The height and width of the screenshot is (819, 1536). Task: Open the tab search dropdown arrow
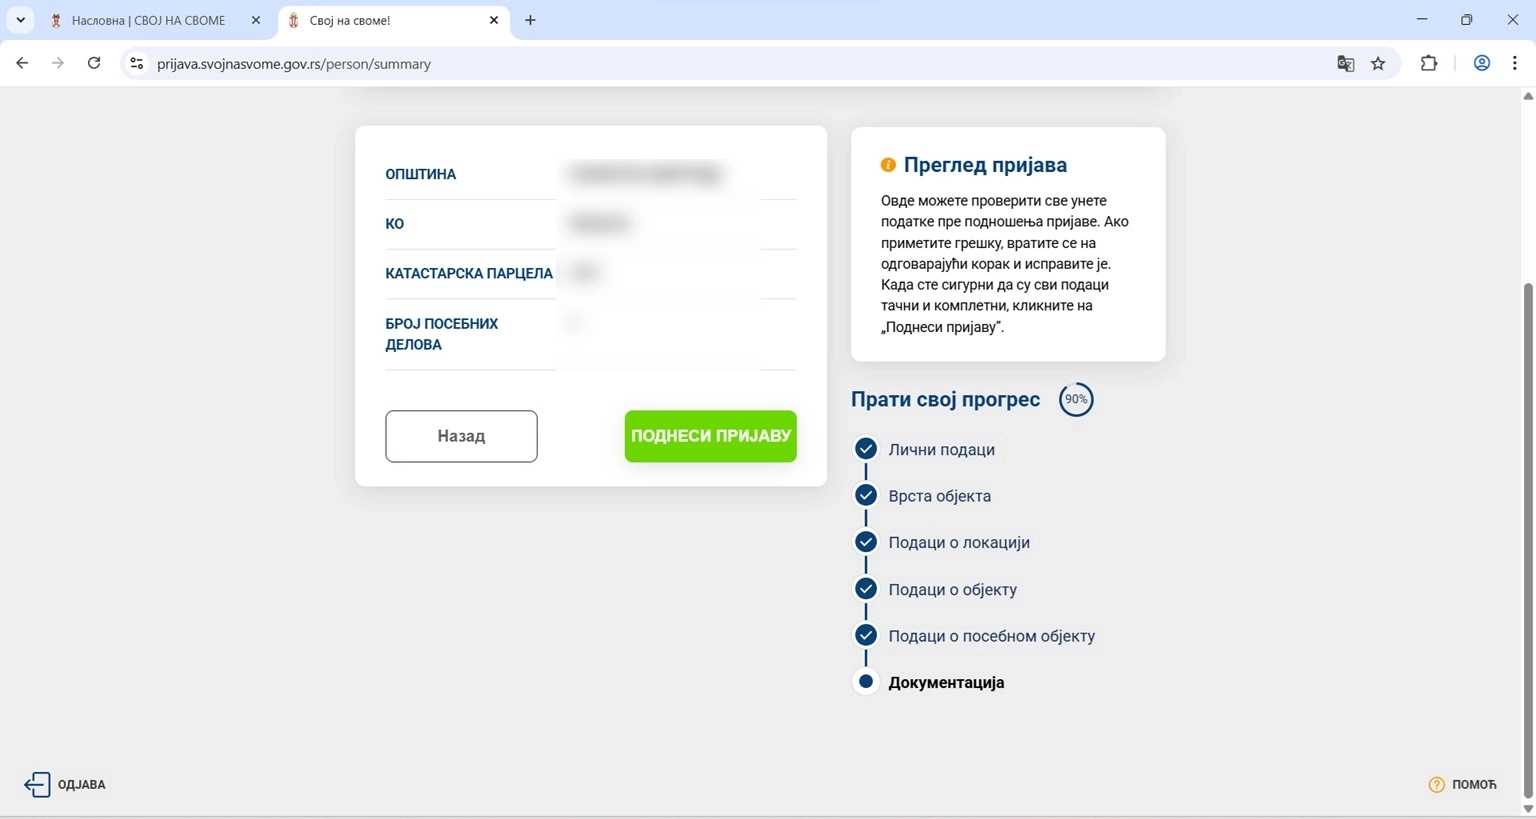20,20
